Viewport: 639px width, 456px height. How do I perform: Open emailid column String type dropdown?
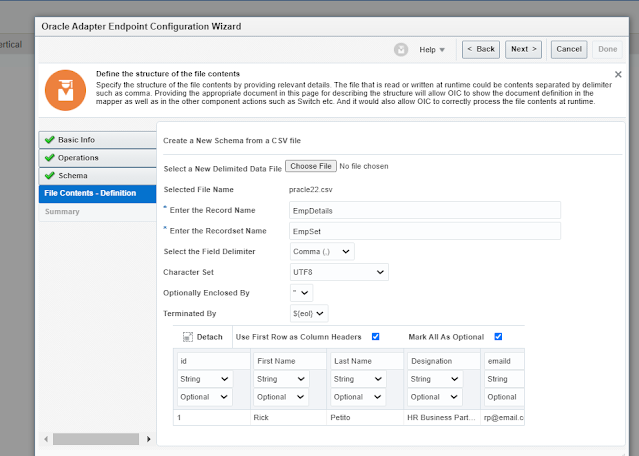504,379
